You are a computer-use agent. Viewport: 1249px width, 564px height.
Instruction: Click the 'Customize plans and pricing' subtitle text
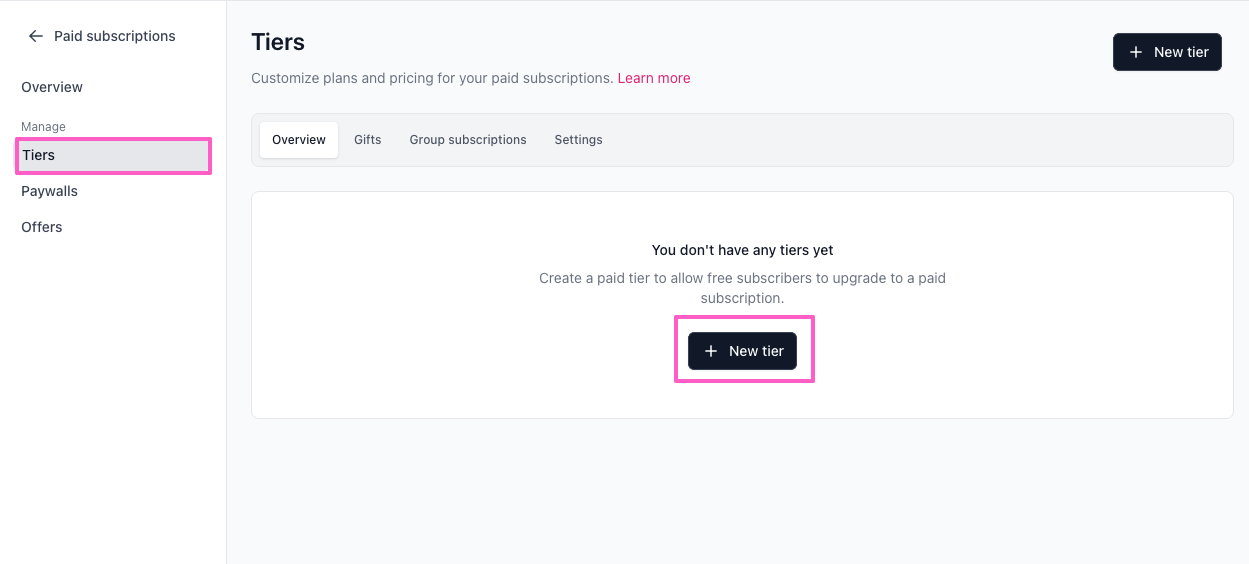[x=432, y=78]
